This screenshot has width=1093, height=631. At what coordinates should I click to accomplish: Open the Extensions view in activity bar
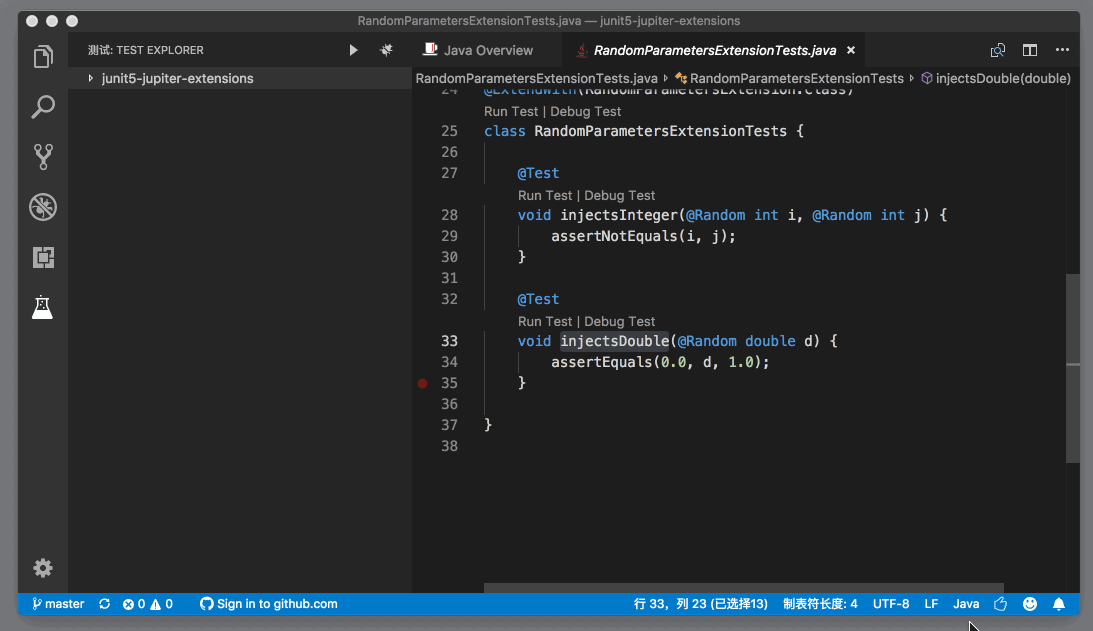pyautogui.click(x=43, y=257)
